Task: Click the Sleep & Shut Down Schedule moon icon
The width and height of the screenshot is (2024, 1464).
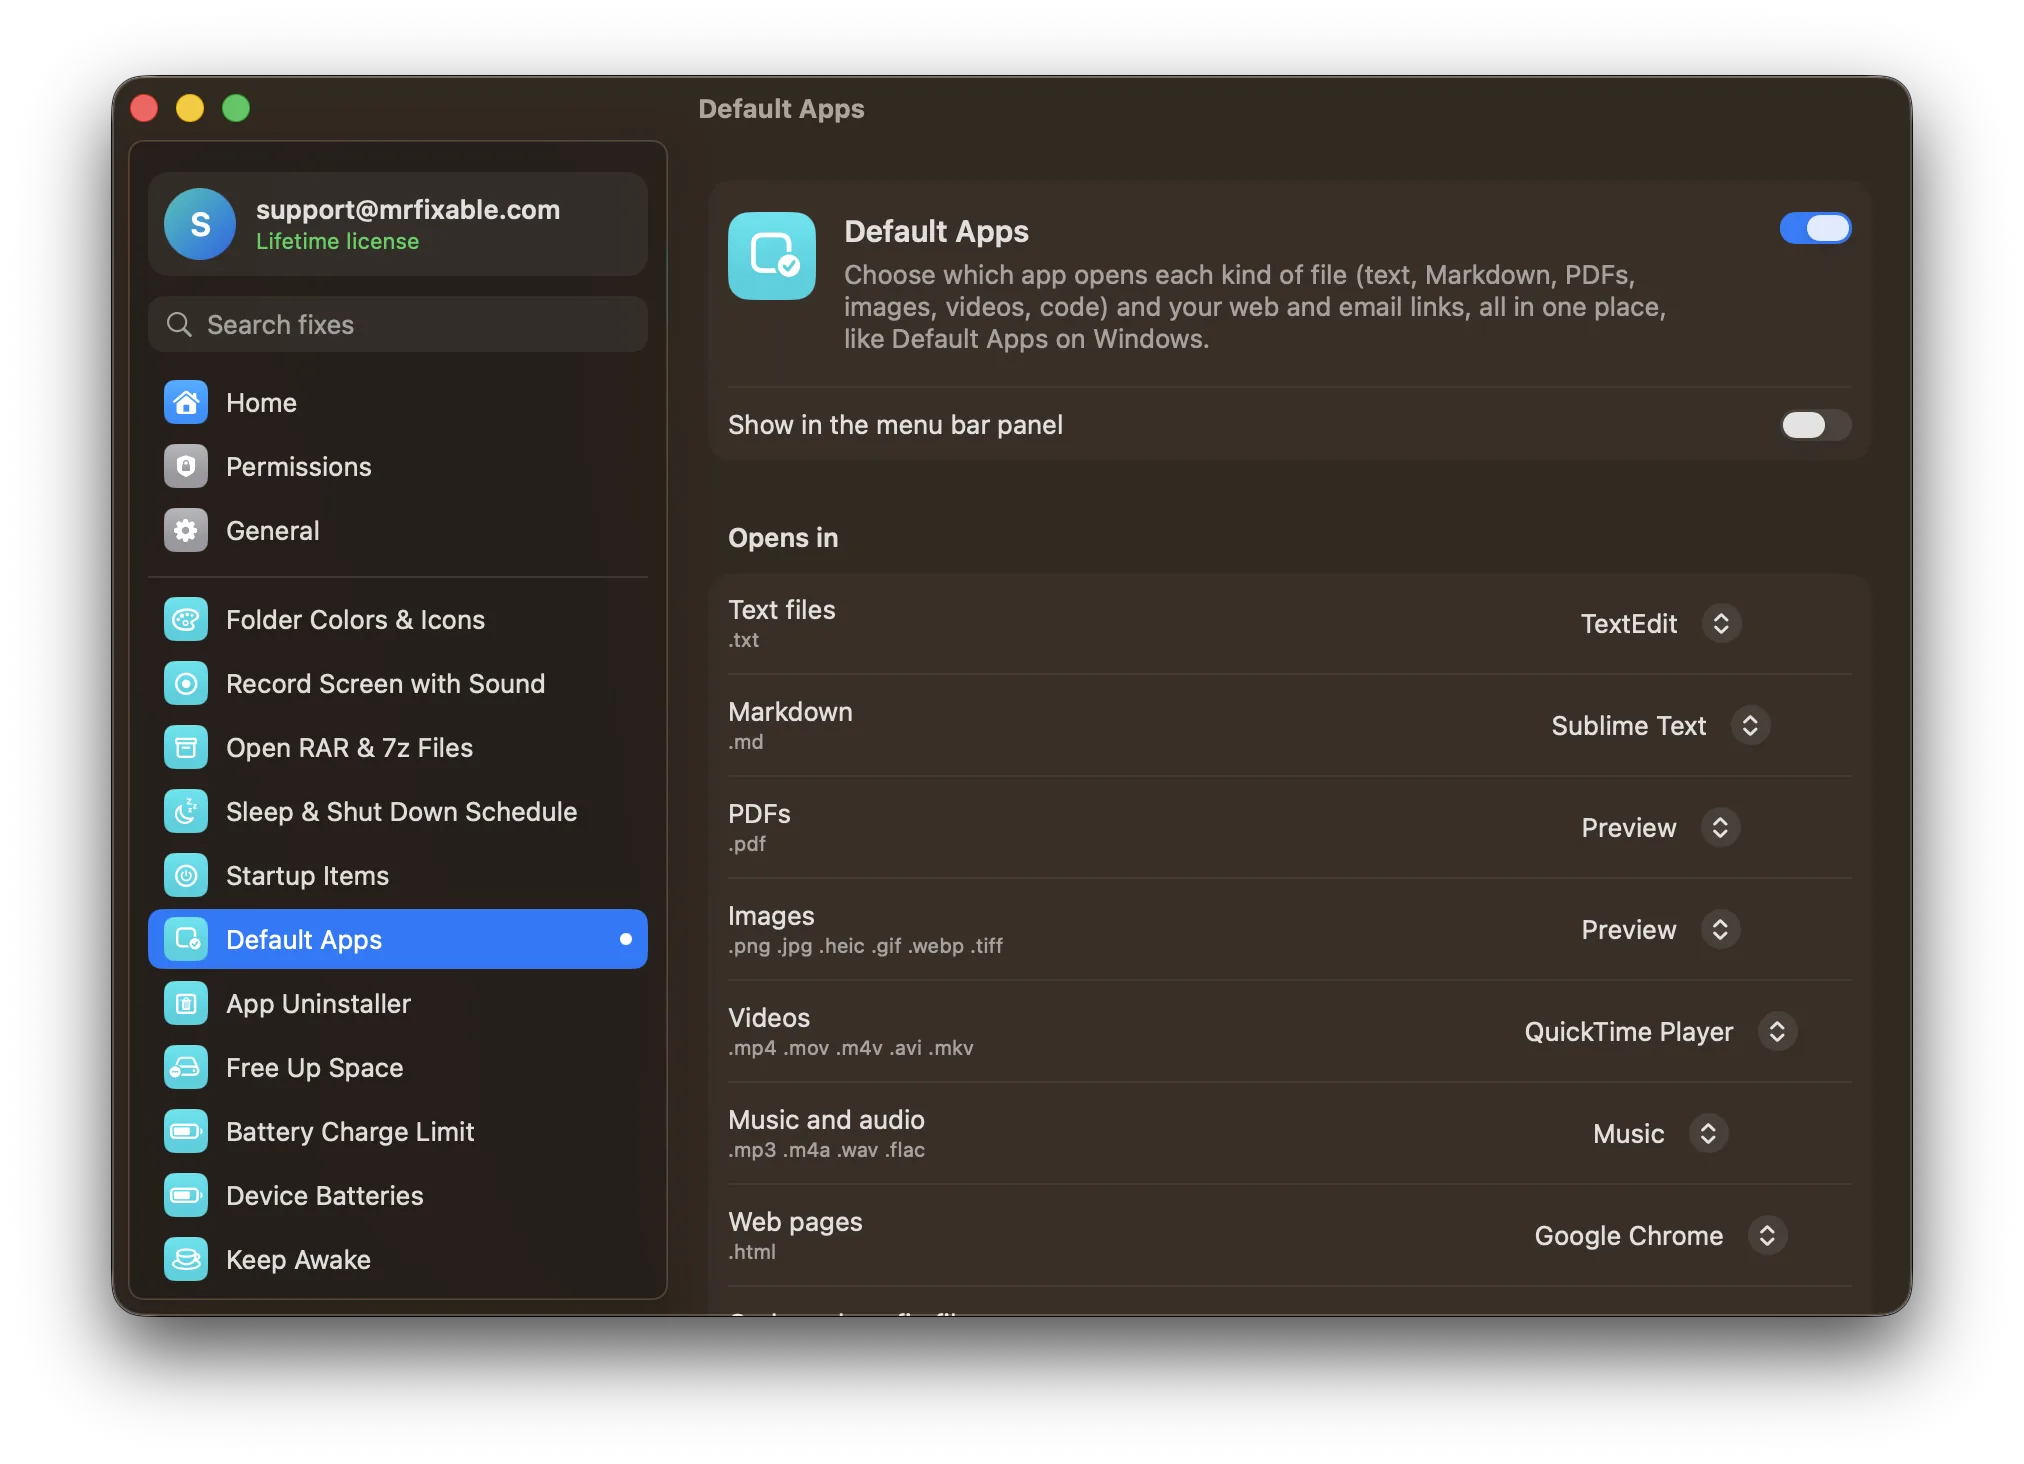Action: point(186,811)
